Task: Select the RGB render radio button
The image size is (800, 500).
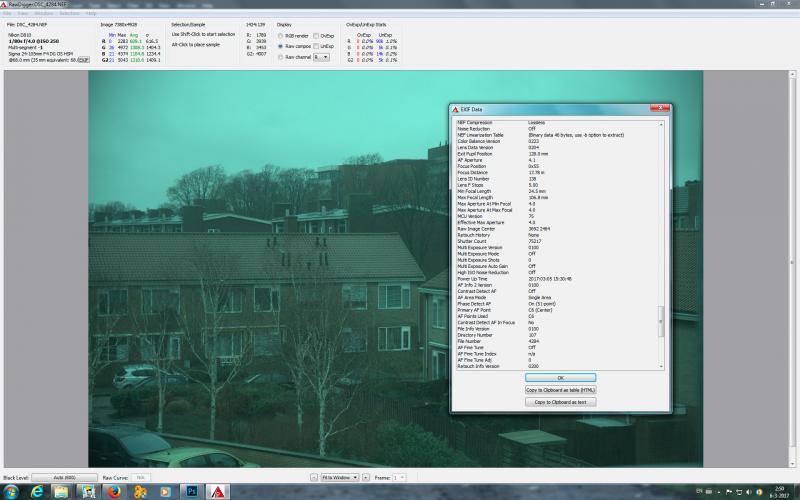Action: click(x=280, y=36)
